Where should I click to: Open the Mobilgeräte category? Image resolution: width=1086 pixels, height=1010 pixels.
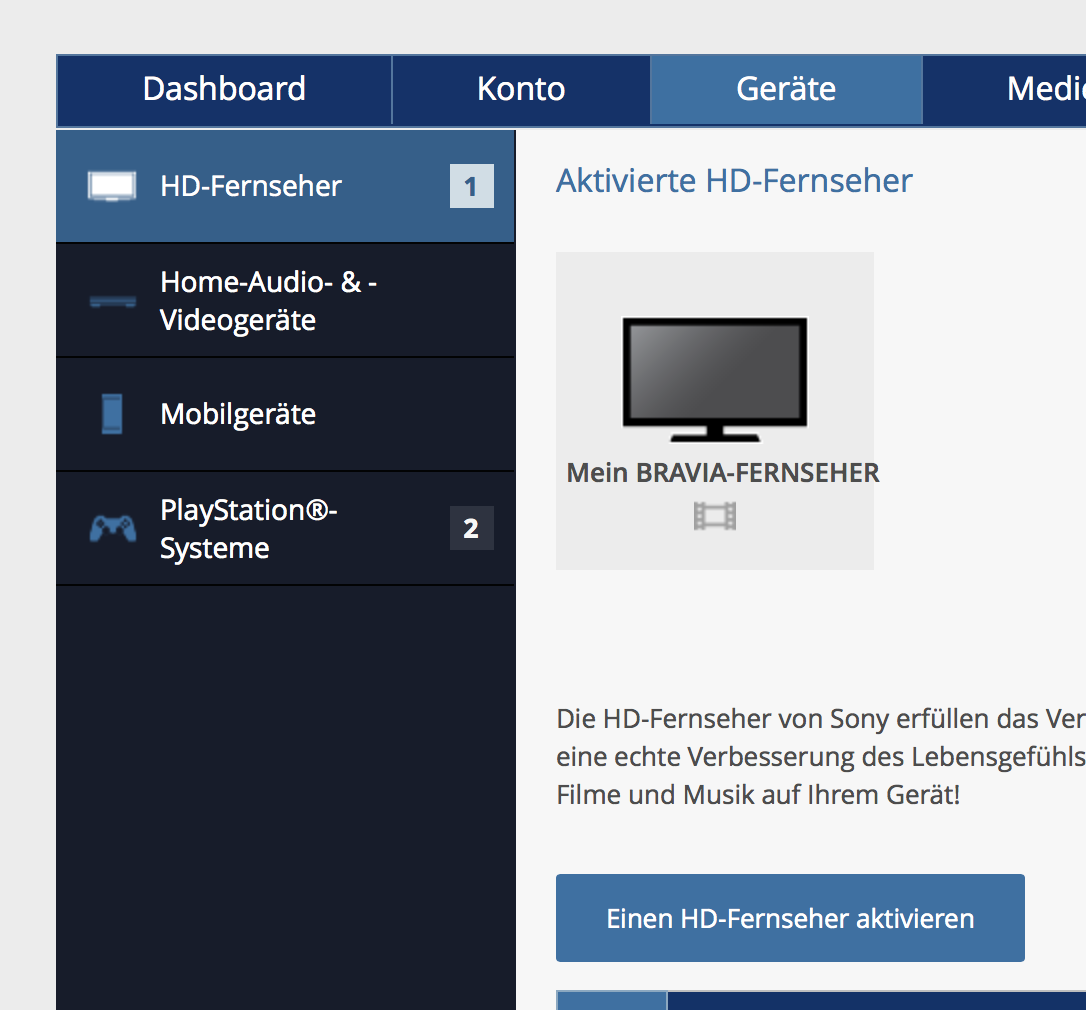pos(238,413)
